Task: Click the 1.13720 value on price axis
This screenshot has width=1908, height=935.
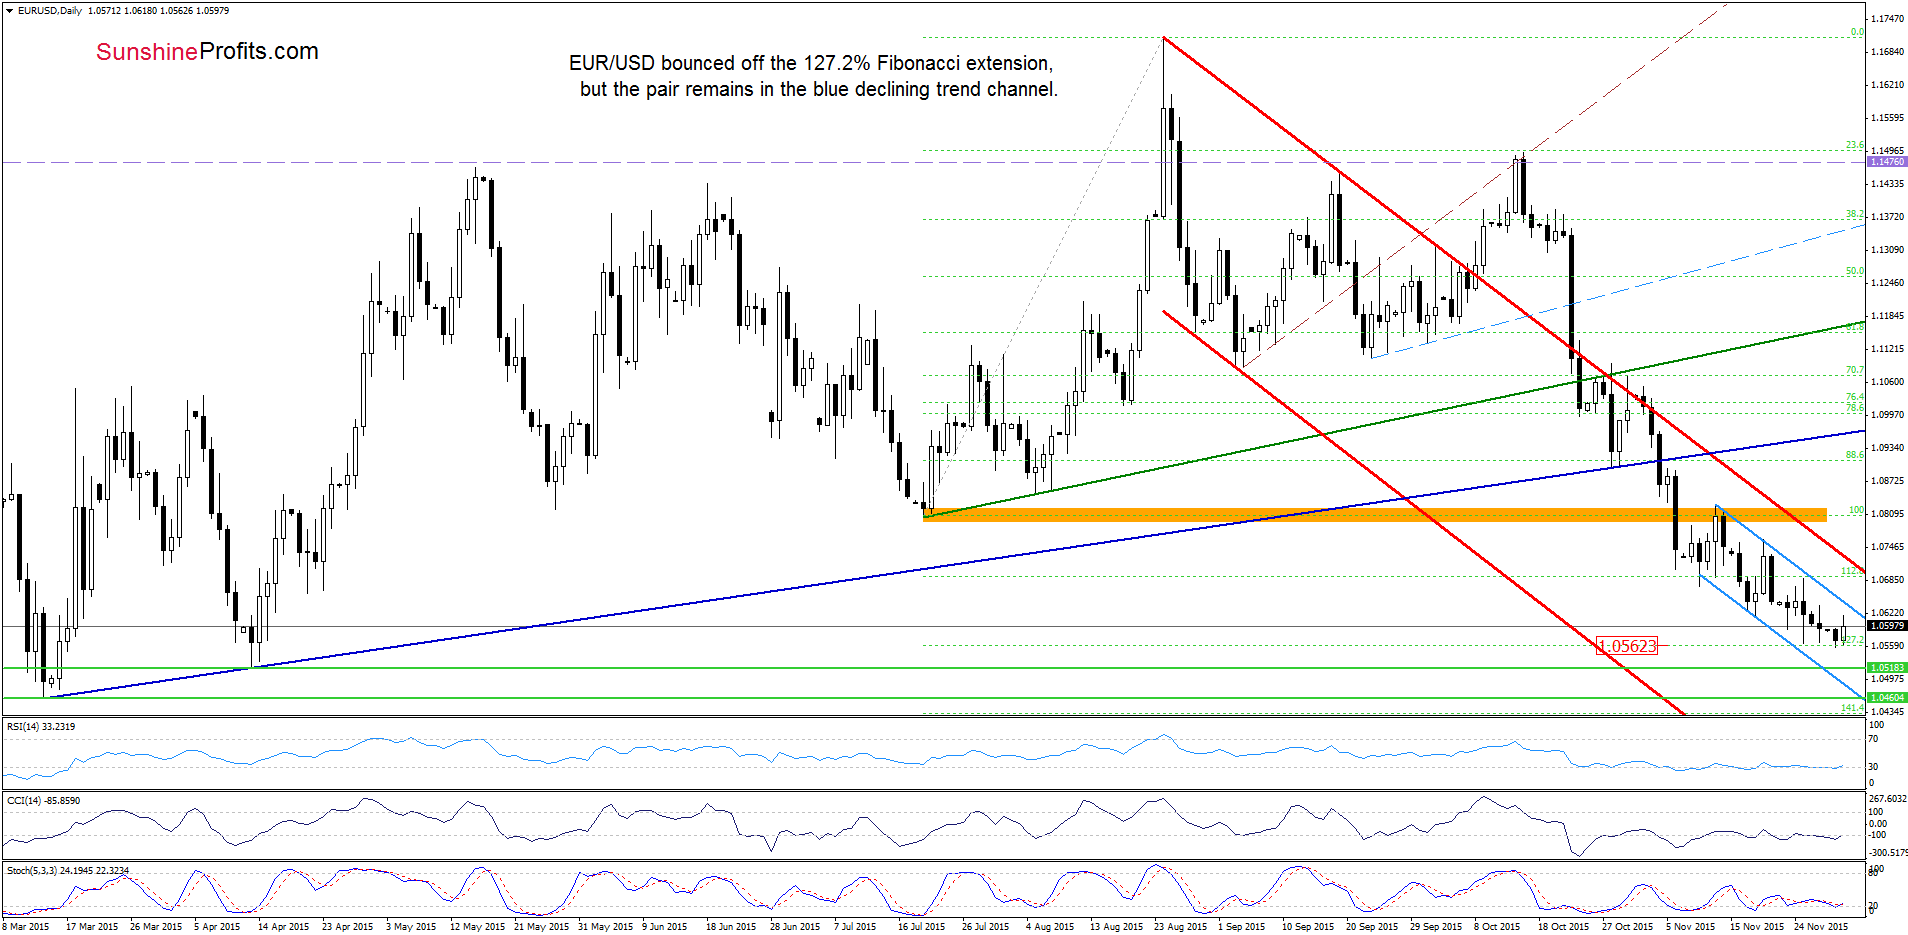Action: pos(1887,217)
